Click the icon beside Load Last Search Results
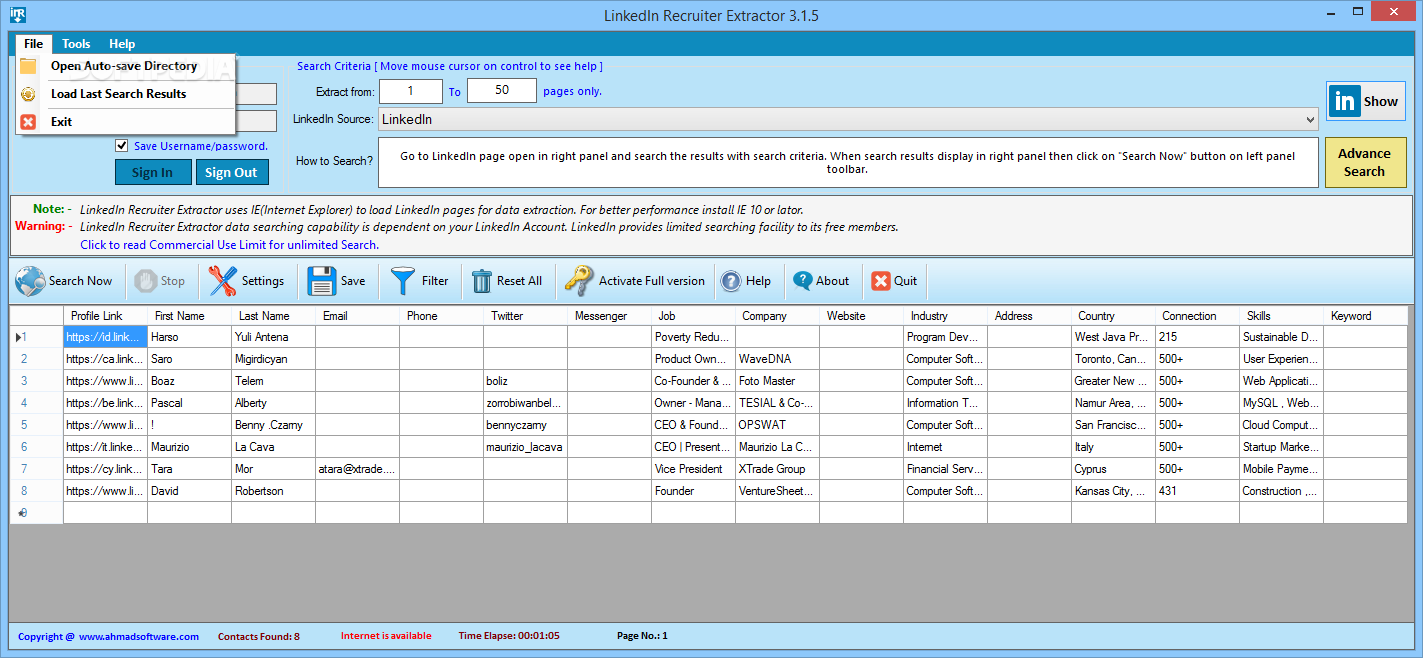Viewport: 1423px width, 658px height. pyautogui.click(x=28, y=94)
